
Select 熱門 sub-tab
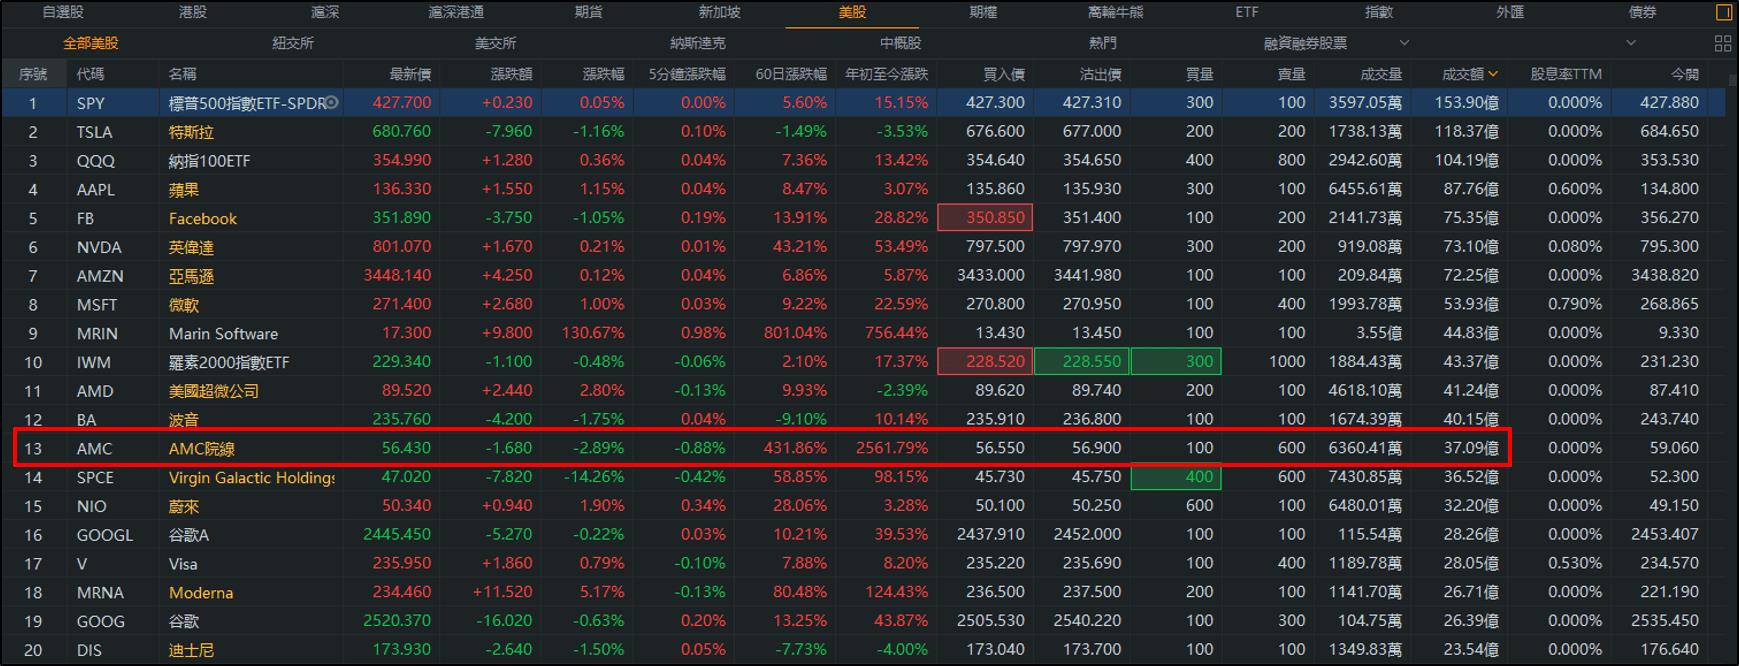[1103, 43]
